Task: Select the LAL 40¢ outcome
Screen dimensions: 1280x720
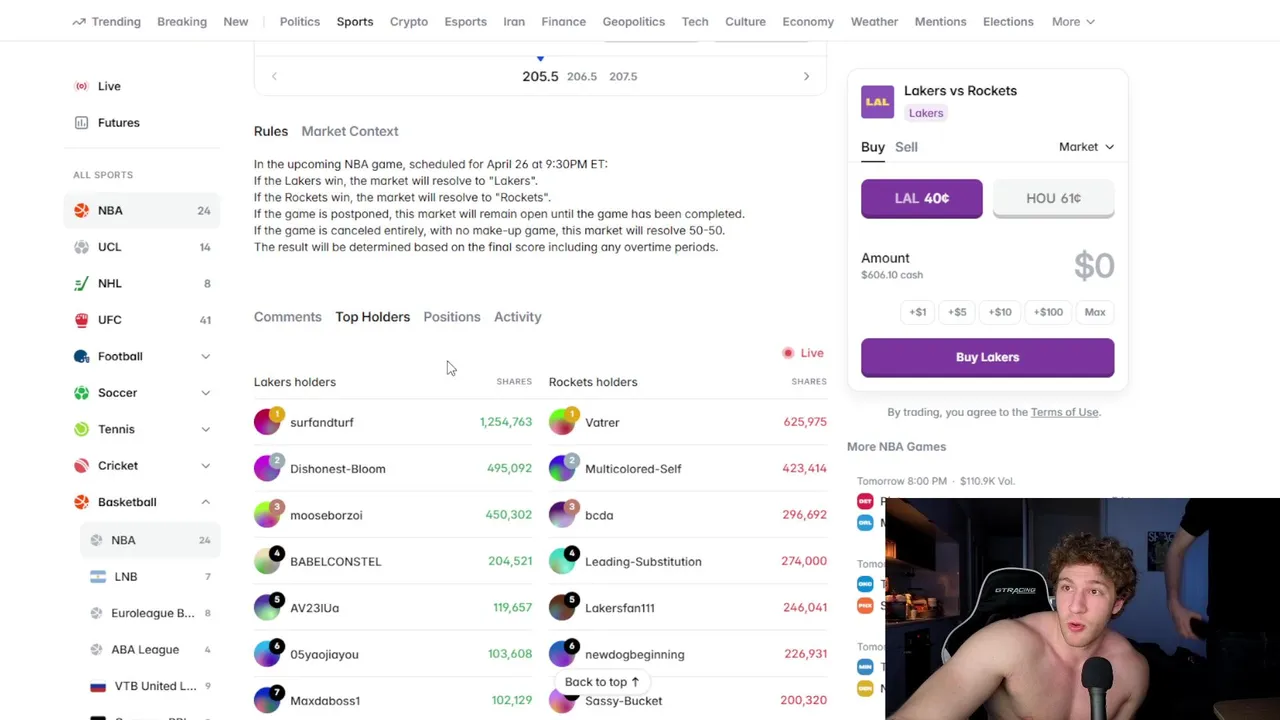Action: (922, 198)
